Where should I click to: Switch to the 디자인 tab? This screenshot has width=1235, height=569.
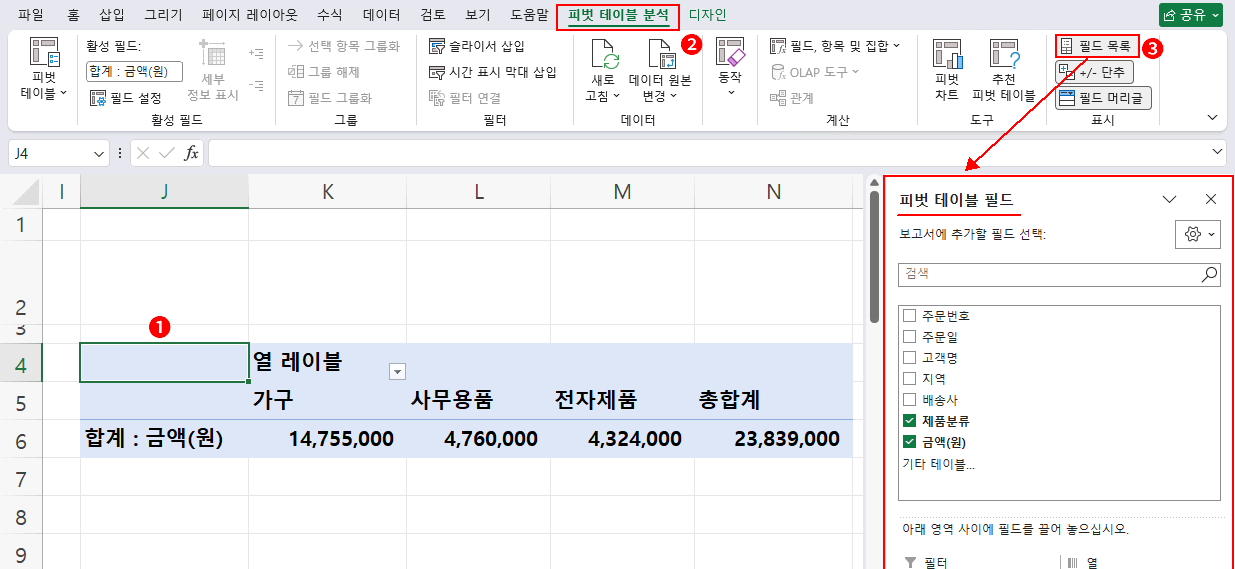(x=708, y=15)
